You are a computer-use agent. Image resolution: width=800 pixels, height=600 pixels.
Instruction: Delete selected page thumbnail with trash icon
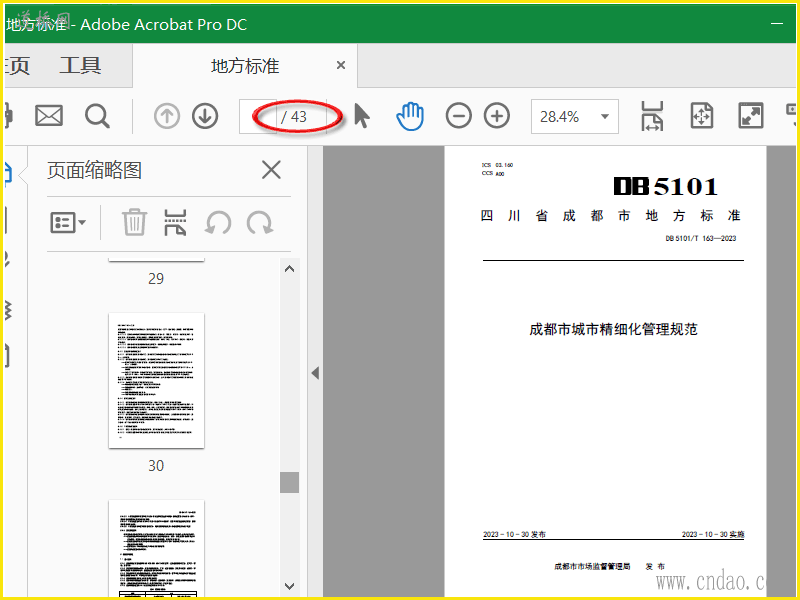134,222
